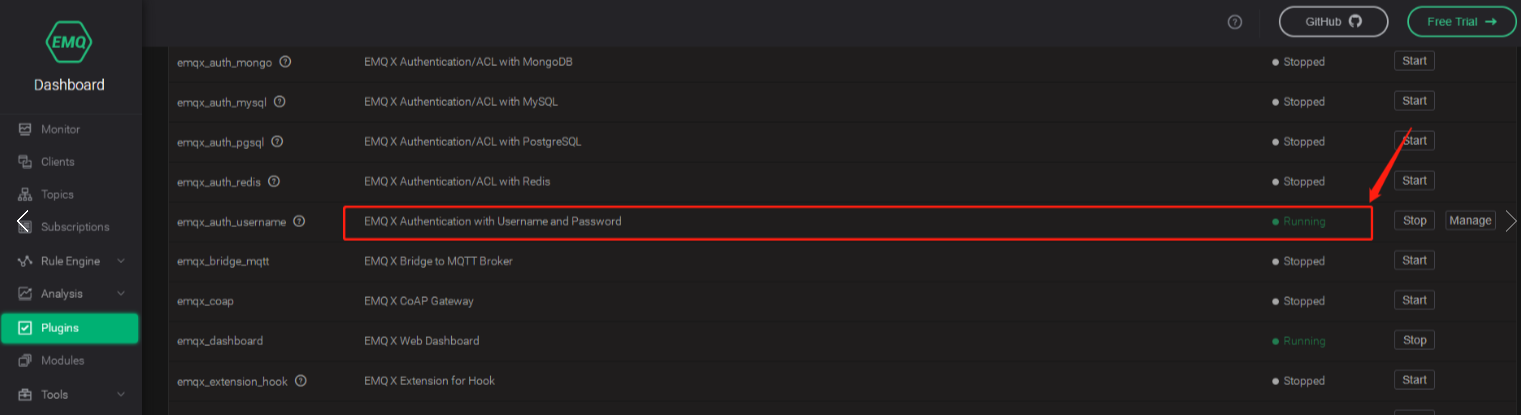Start the emqx_extension_hook plugin
1521x415 pixels.
1414,381
